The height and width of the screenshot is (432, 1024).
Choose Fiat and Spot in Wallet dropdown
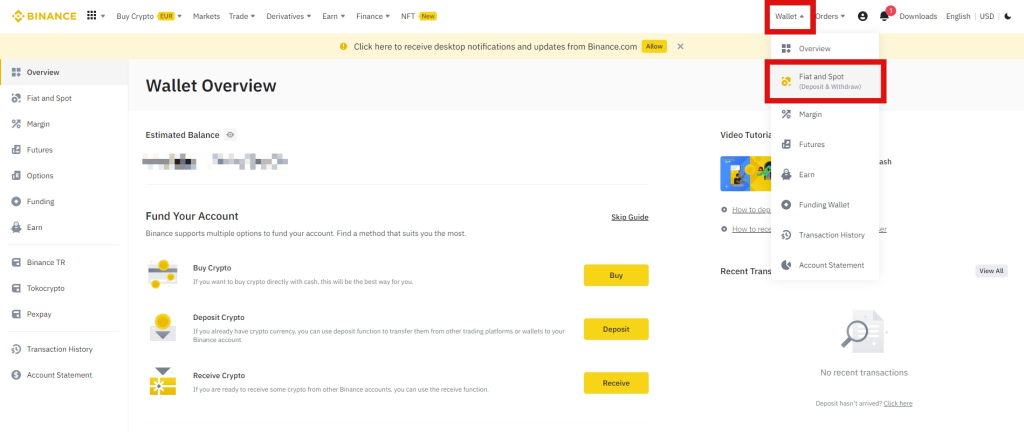click(x=825, y=81)
